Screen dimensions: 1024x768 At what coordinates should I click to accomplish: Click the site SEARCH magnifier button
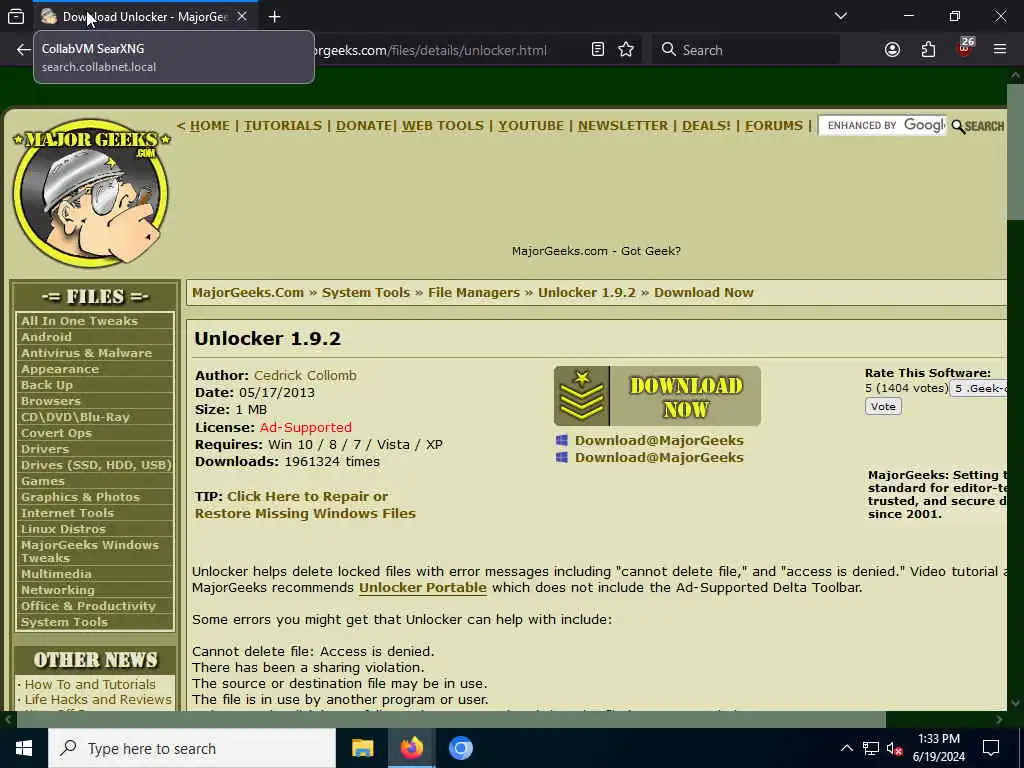tap(978, 126)
